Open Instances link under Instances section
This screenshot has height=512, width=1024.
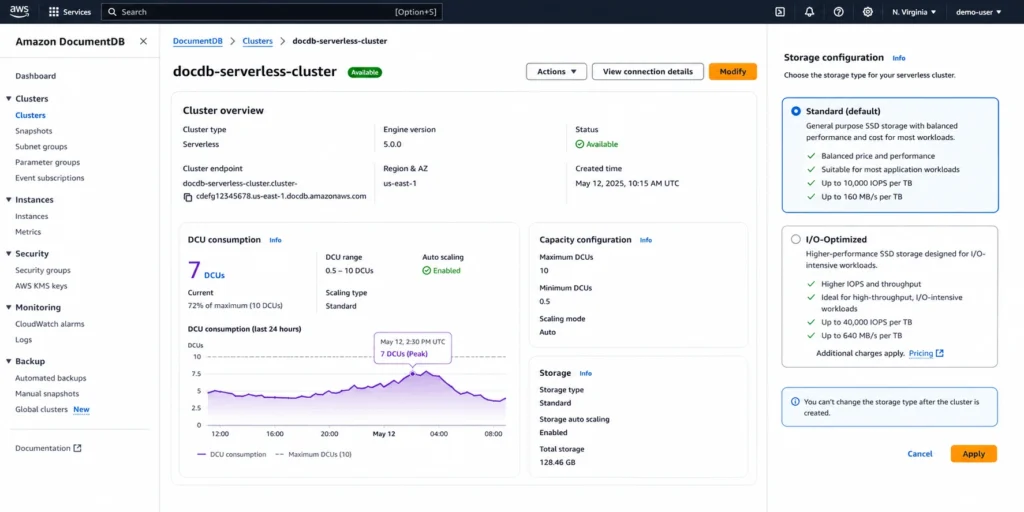pos(31,216)
